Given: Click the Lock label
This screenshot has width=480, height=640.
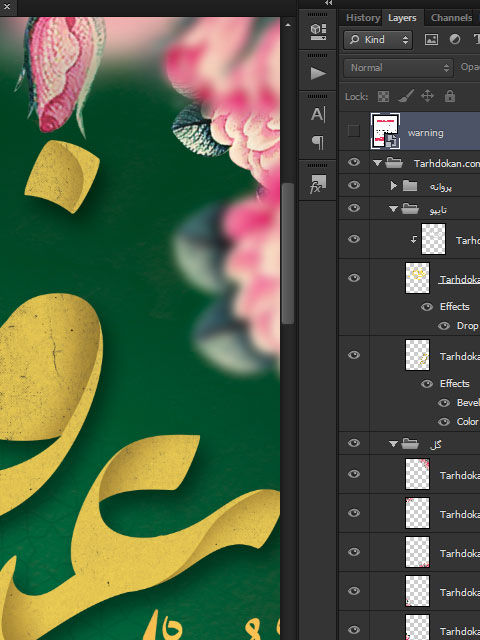Looking at the screenshot, I should pyautogui.click(x=356, y=97).
